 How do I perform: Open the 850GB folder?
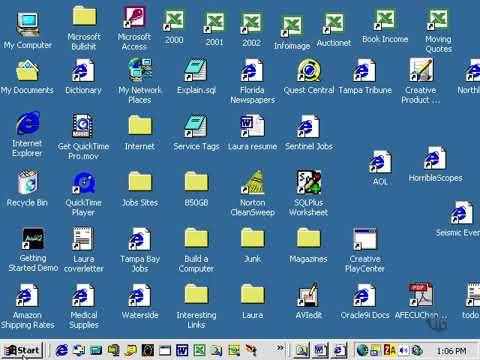pyautogui.click(x=196, y=181)
